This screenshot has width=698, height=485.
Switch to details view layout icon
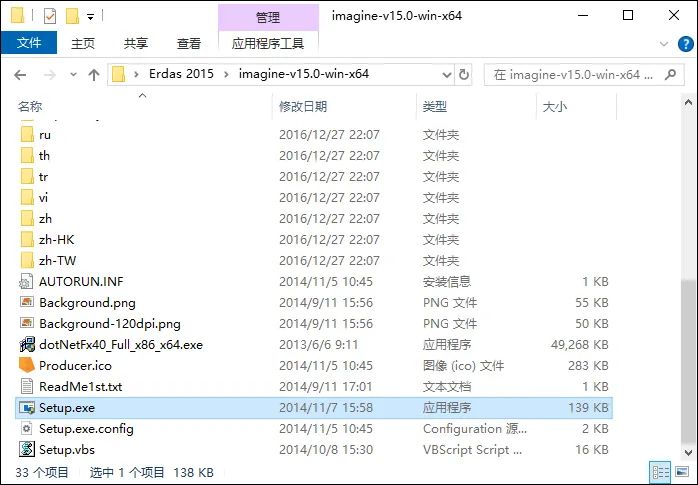661,472
